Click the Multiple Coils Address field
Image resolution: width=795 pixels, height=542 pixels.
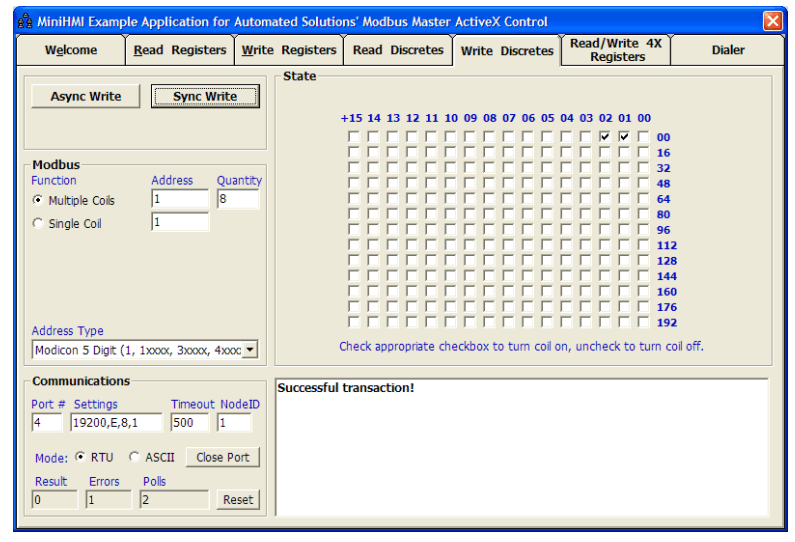point(180,199)
